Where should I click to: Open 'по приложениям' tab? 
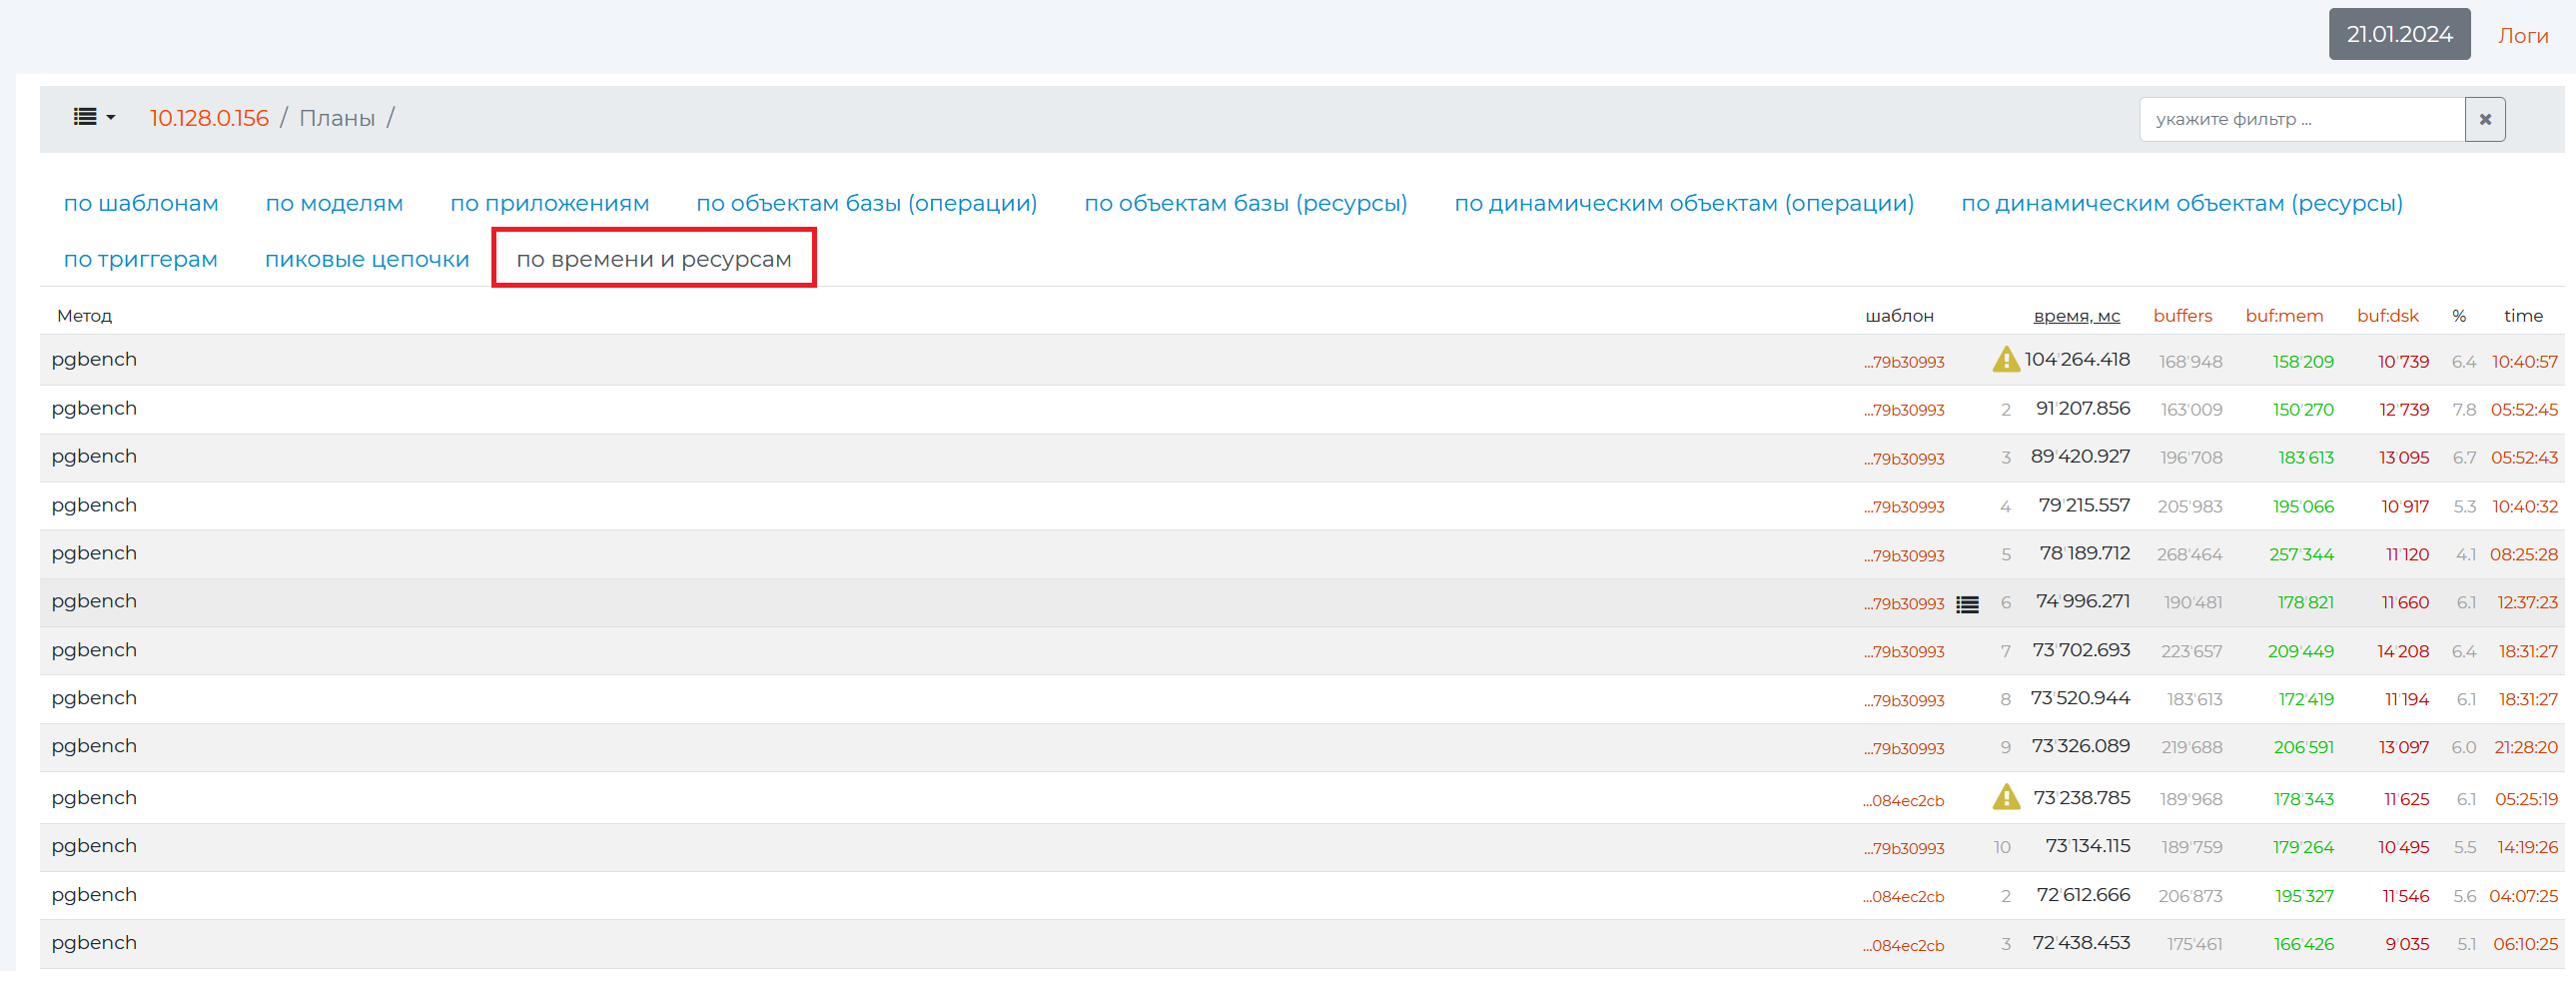pos(549,204)
